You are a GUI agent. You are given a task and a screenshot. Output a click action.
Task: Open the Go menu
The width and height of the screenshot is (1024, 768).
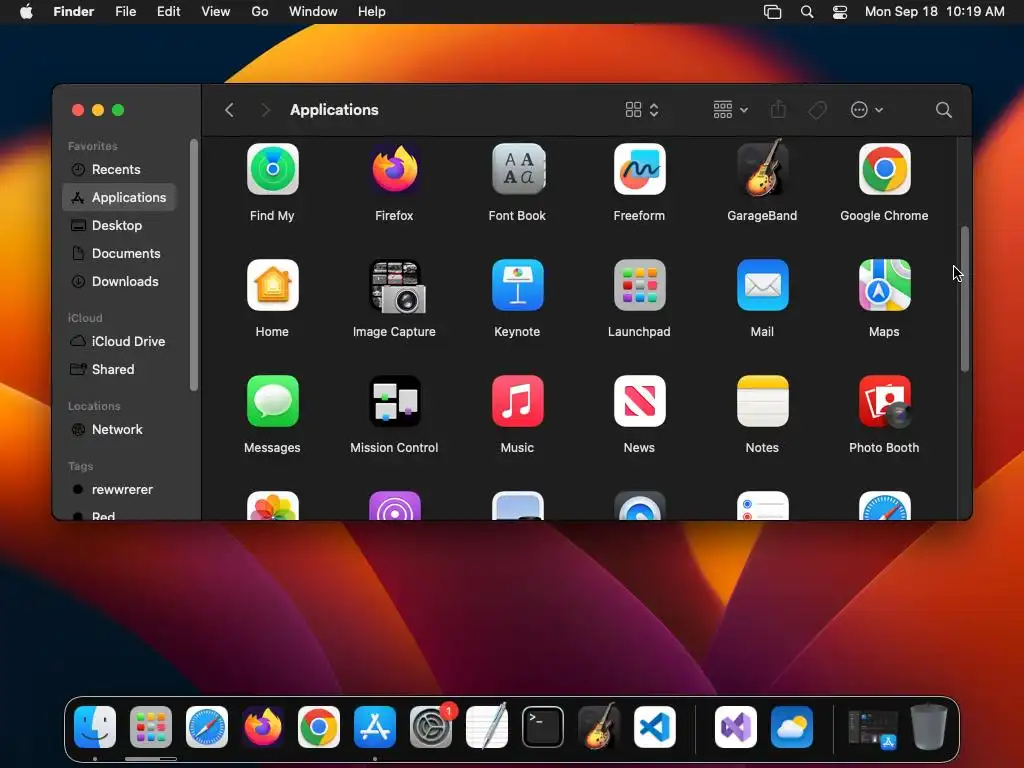pyautogui.click(x=259, y=12)
